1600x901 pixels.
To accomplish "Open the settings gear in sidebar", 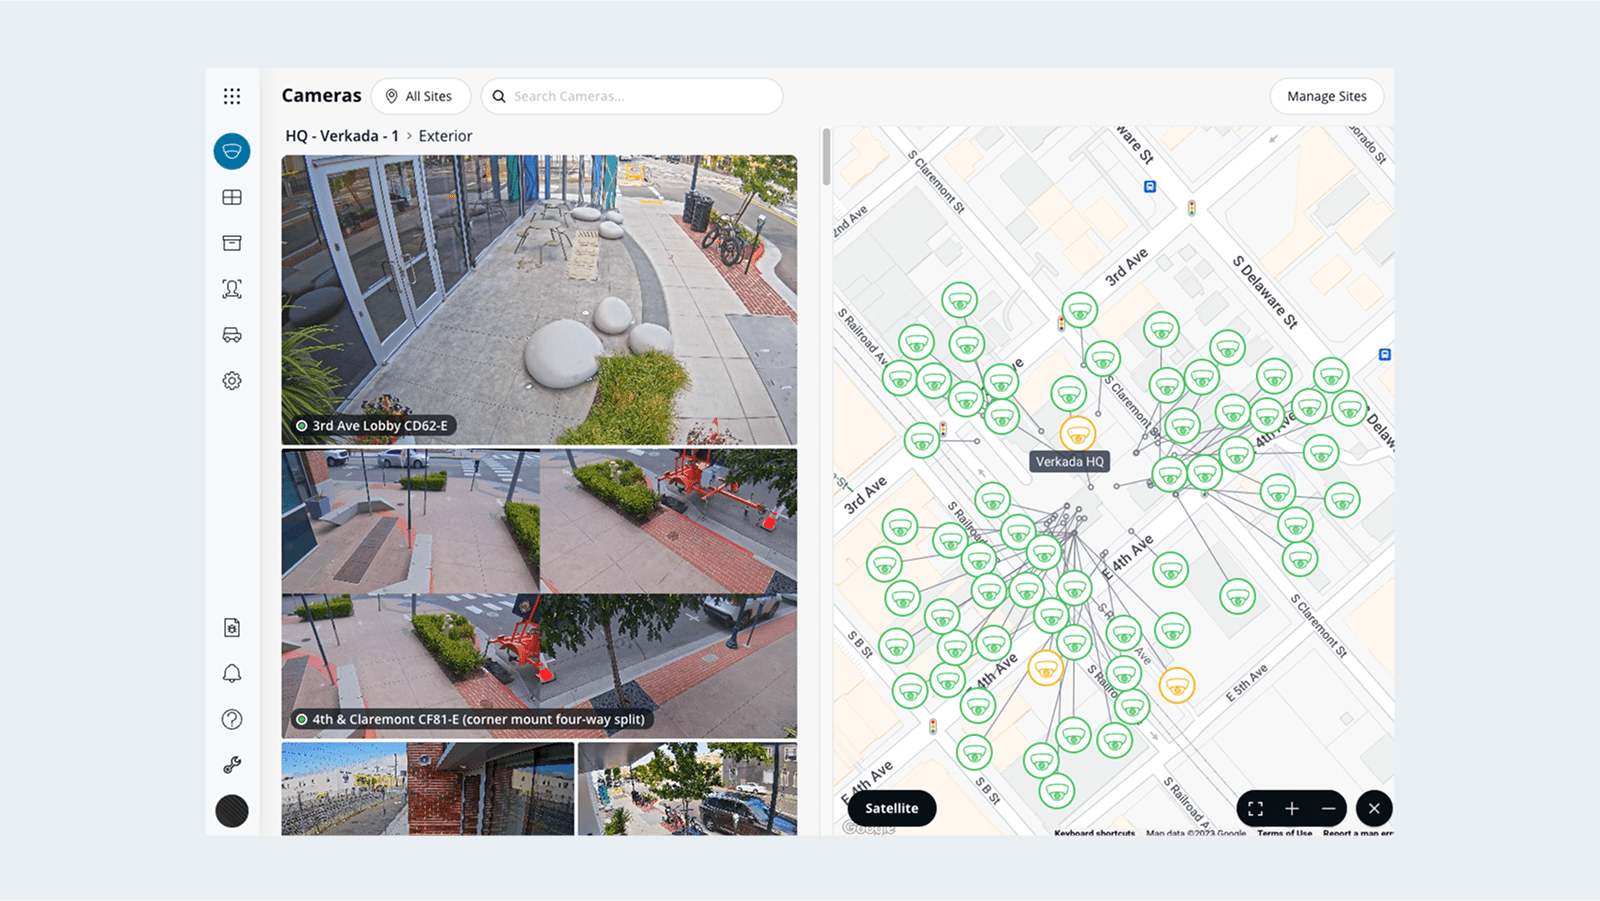I will pyautogui.click(x=232, y=381).
